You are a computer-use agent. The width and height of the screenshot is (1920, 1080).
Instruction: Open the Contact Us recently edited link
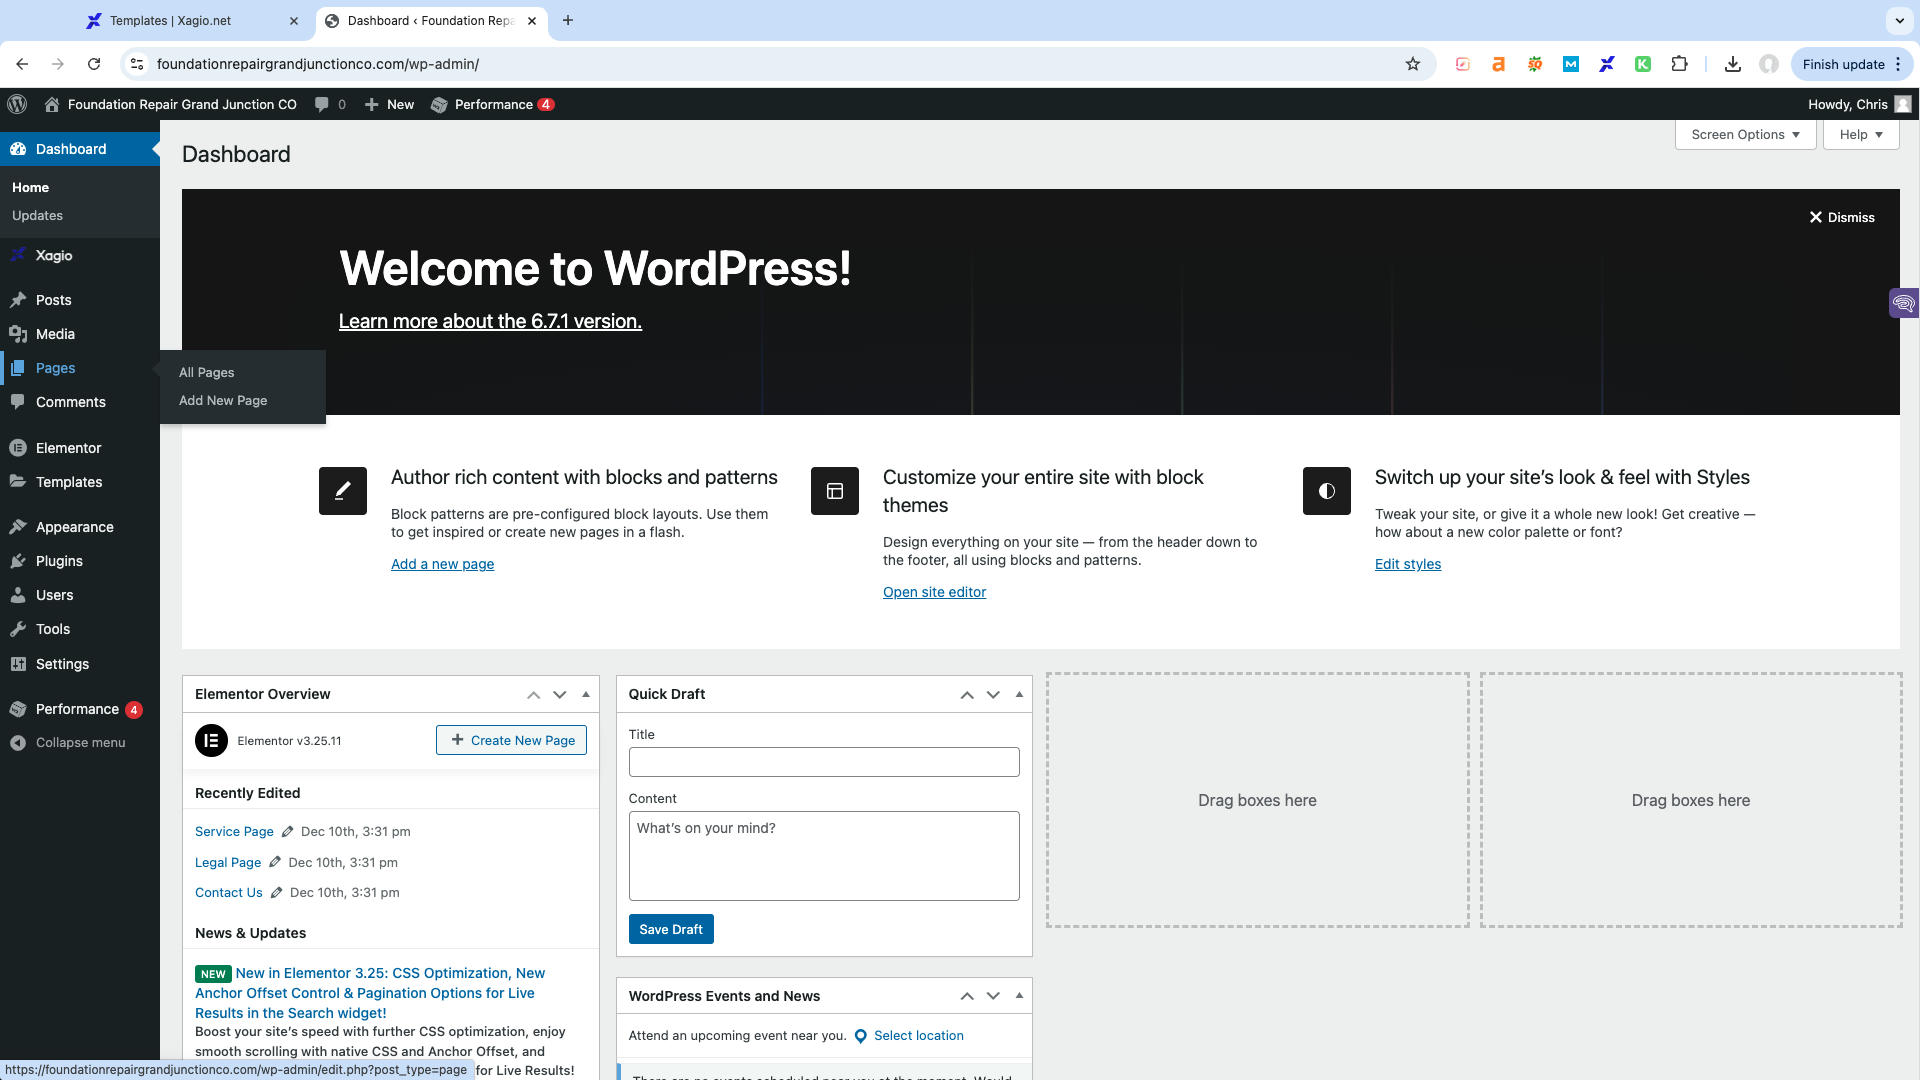(229, 893)
